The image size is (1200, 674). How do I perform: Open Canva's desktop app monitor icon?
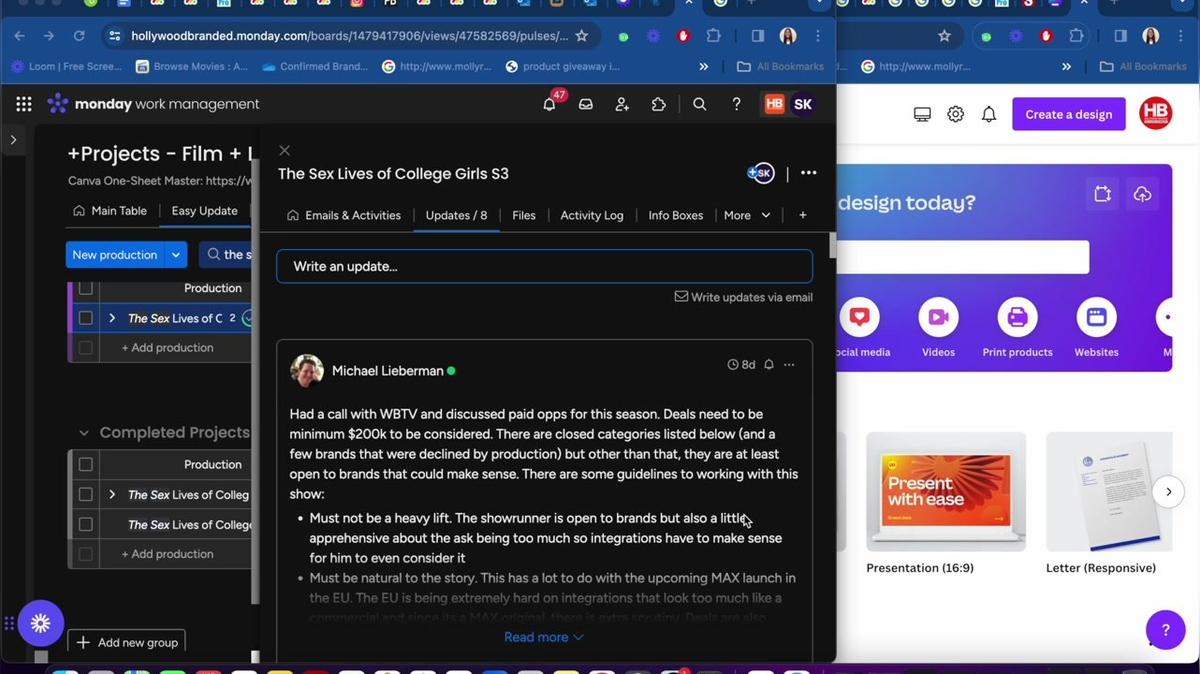click(922, 114)
